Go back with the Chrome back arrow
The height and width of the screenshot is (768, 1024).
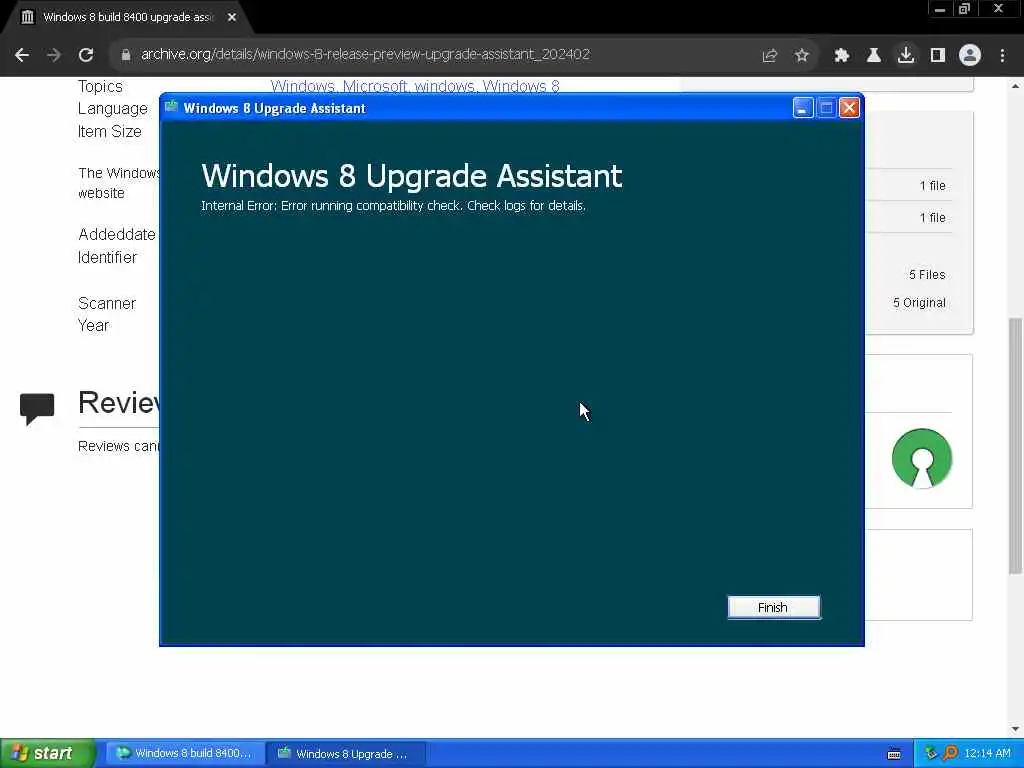tap(22, 55)
